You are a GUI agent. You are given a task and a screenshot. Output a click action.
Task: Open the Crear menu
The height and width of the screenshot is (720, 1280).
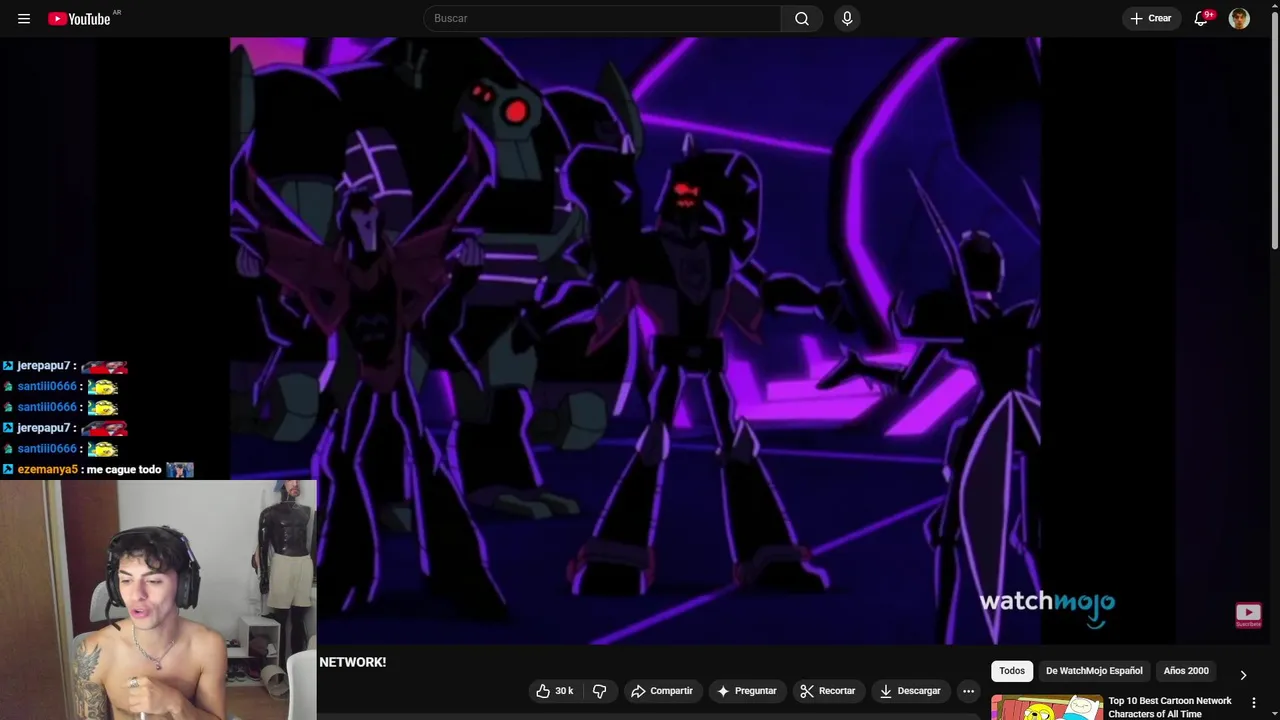tap(1151, 18)
